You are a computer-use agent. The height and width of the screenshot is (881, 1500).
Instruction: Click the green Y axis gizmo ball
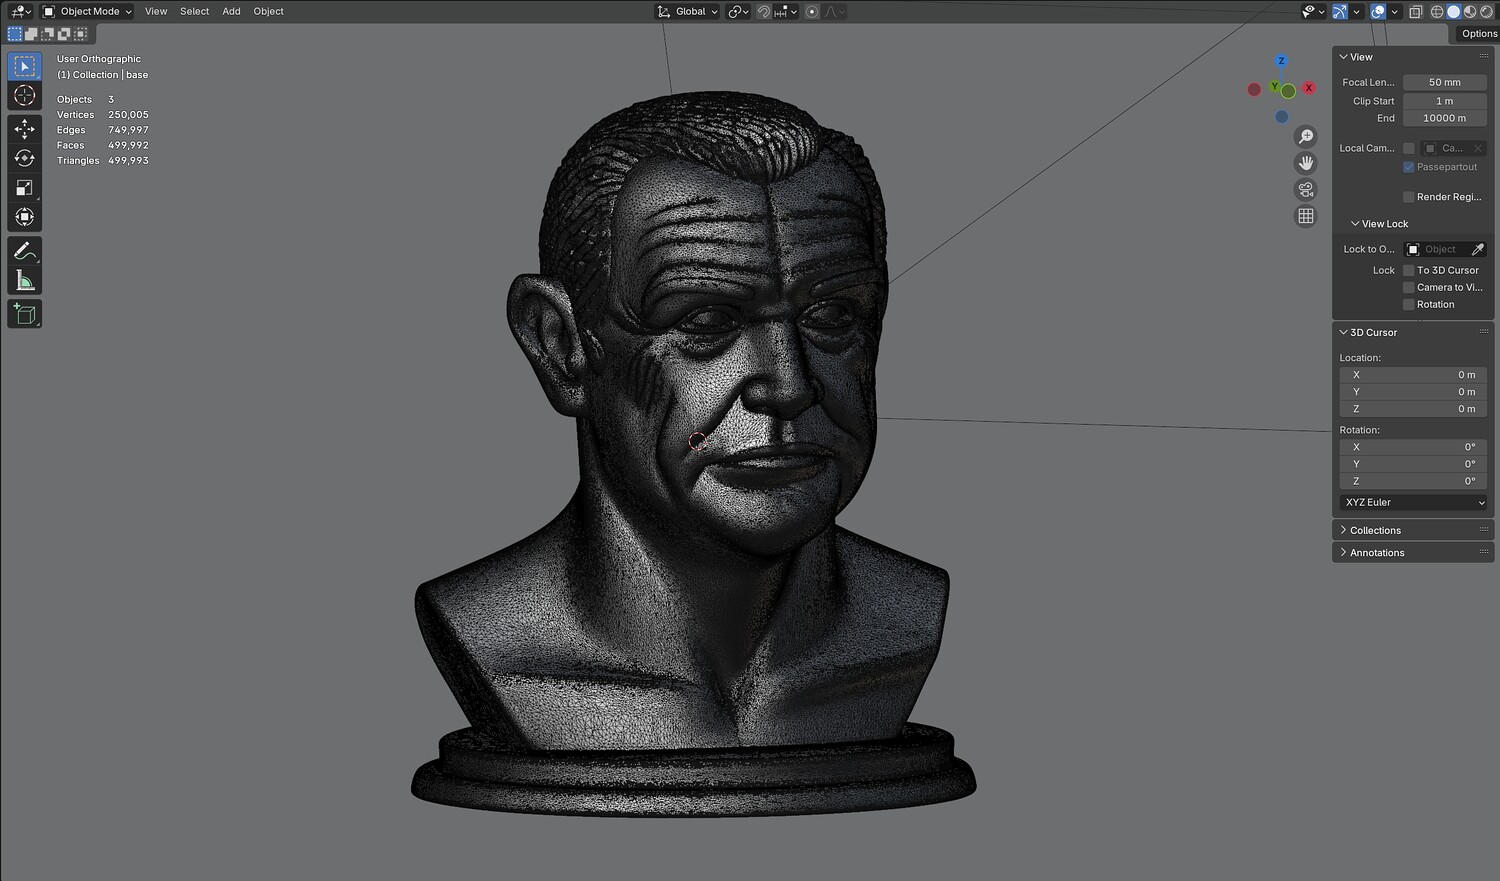point(1276,88)
